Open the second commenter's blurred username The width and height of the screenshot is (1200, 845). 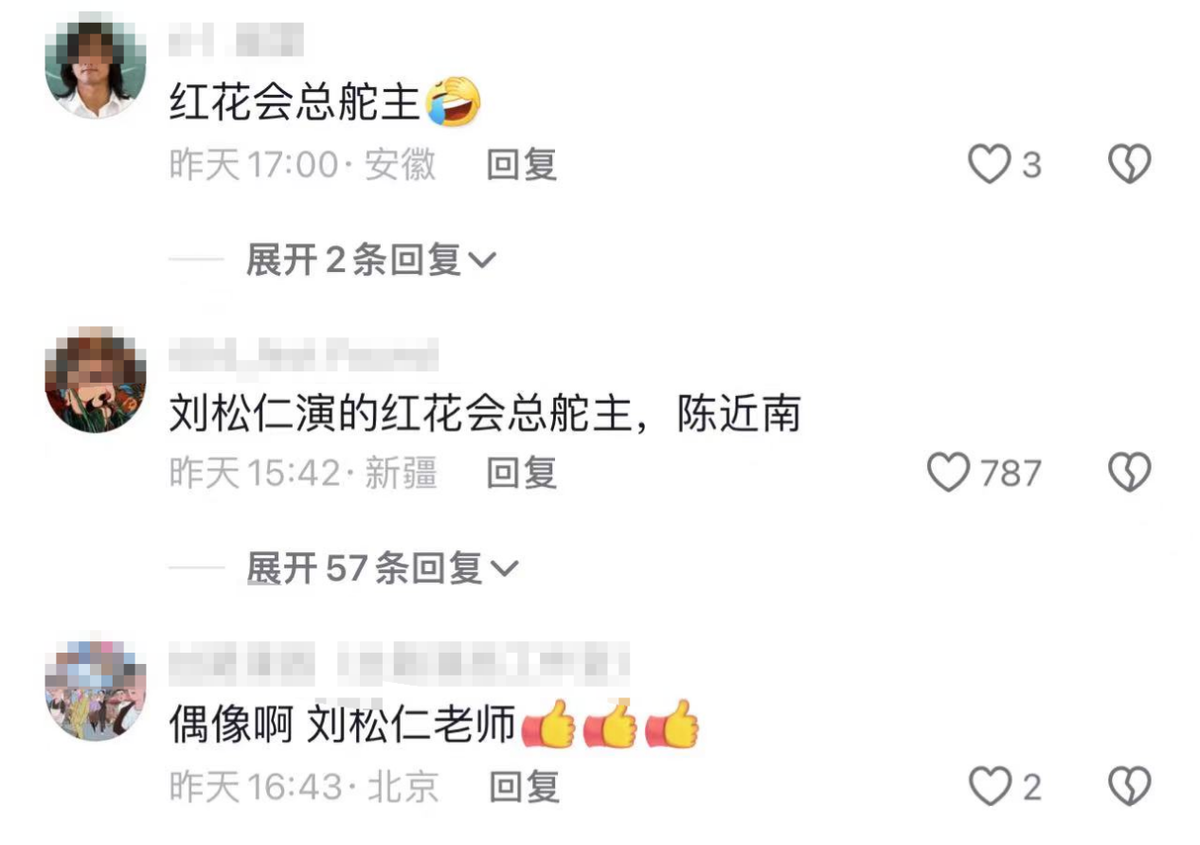coord(304,354)
